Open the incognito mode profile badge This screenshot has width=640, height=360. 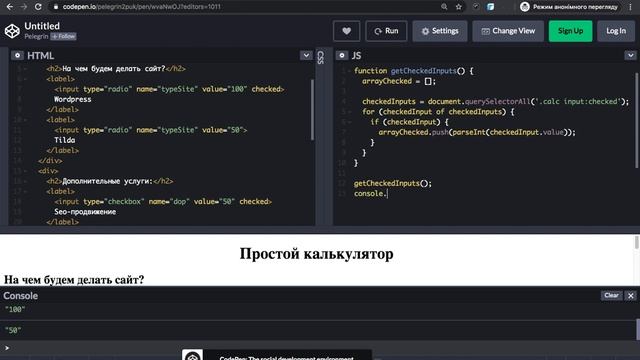[x=570, y=7]
